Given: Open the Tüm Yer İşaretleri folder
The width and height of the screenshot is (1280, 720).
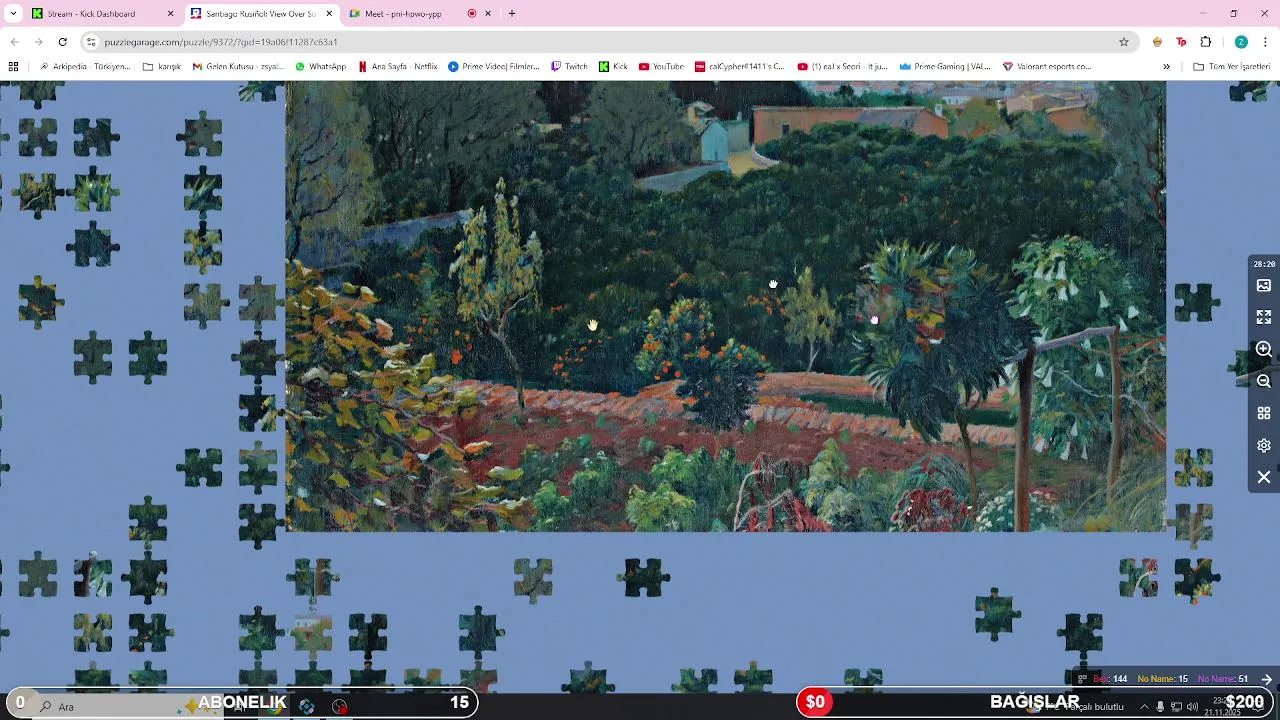Looking at the screenshot, I should [1231, 67].
